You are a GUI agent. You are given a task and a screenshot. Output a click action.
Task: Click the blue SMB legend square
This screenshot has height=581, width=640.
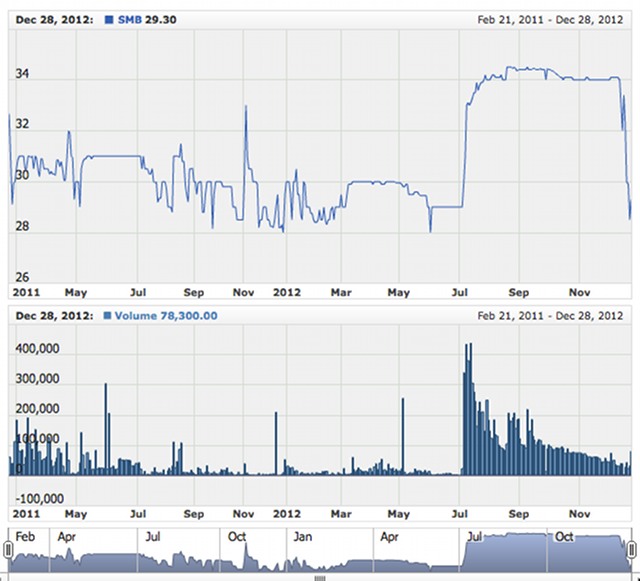109,20
